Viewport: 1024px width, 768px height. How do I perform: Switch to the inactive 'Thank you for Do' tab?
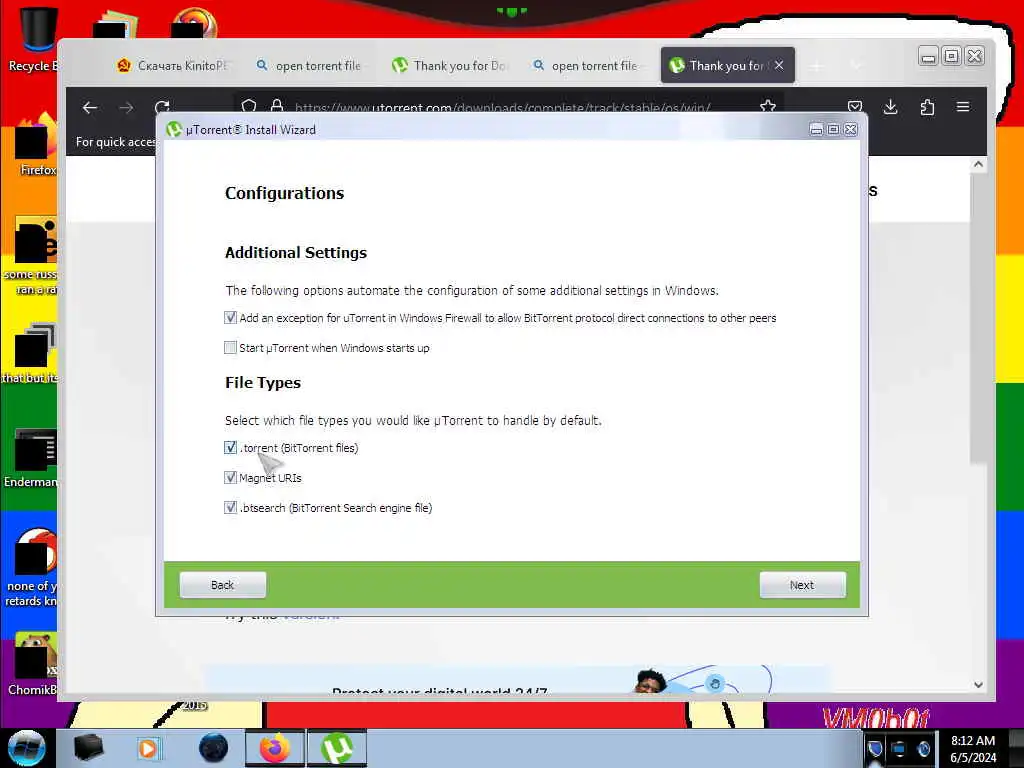pyautogui.click(x=449, y=65)
